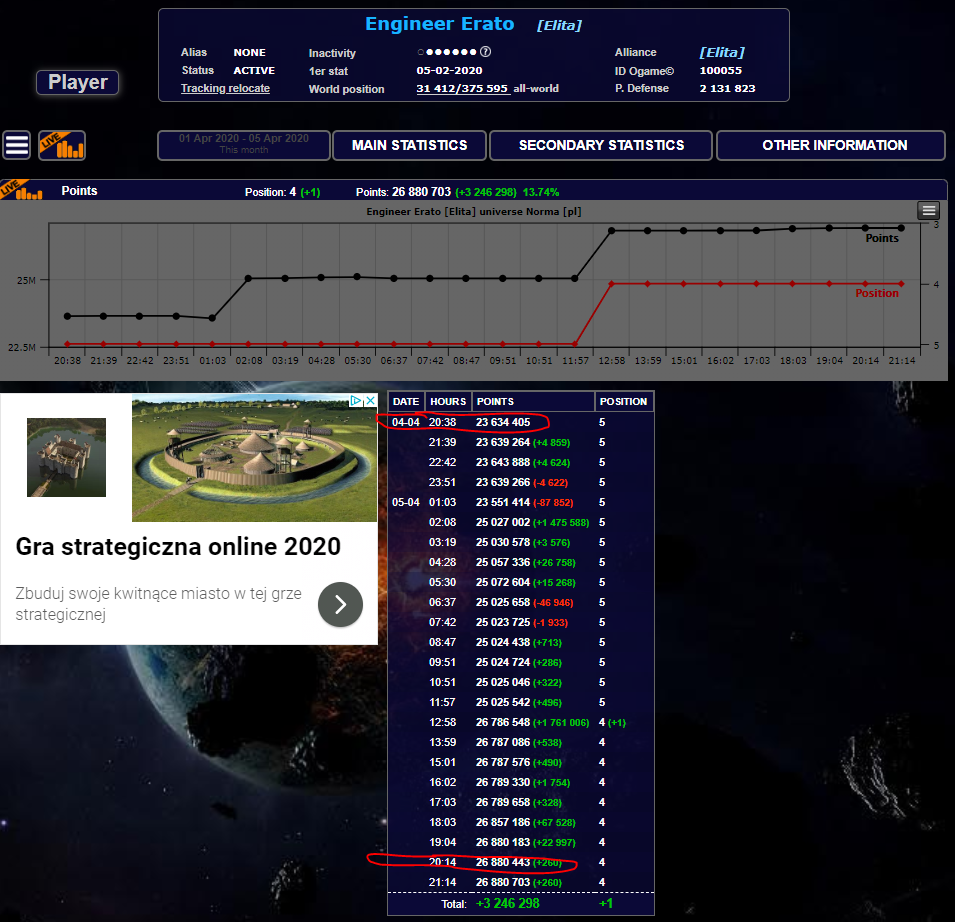Click the 21:14 points data marker
The height and width of the screenshot is (922, 955).
901,228
